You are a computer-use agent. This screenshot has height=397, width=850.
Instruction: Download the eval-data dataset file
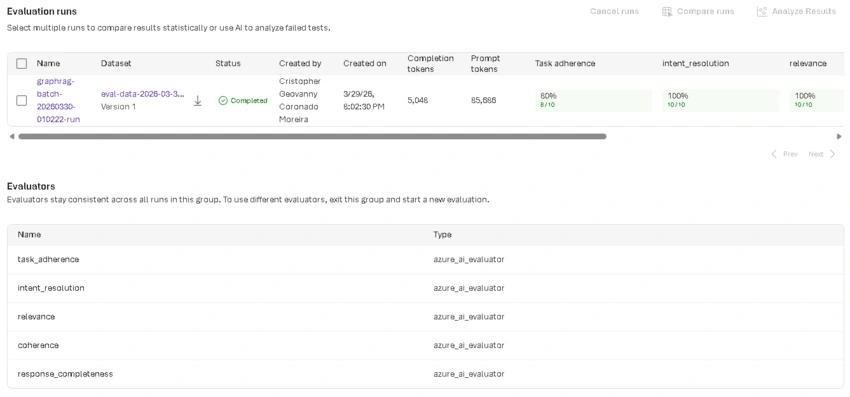(x=198, y=101)
